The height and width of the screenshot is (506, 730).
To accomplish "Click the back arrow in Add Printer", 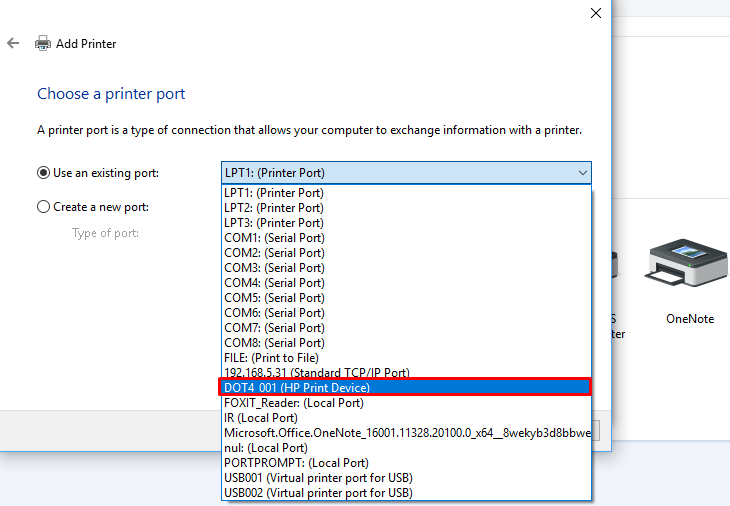I will [13, 44].
